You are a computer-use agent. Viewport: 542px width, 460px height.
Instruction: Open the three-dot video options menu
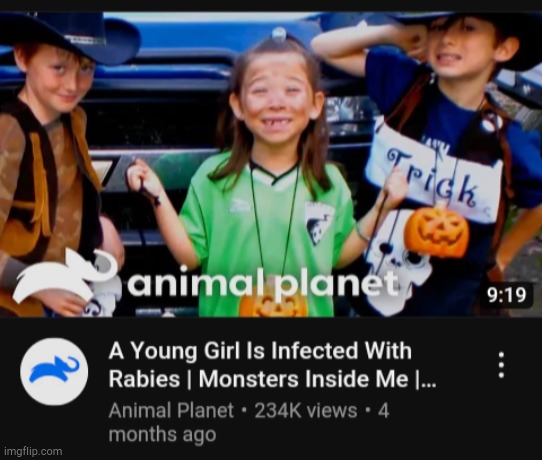[x=501, y=365]
